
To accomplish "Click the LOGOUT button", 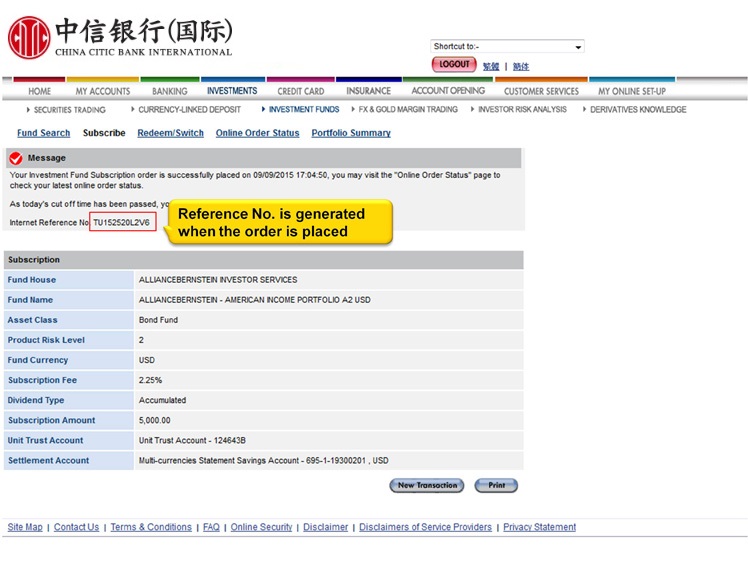I will point(454,64).
